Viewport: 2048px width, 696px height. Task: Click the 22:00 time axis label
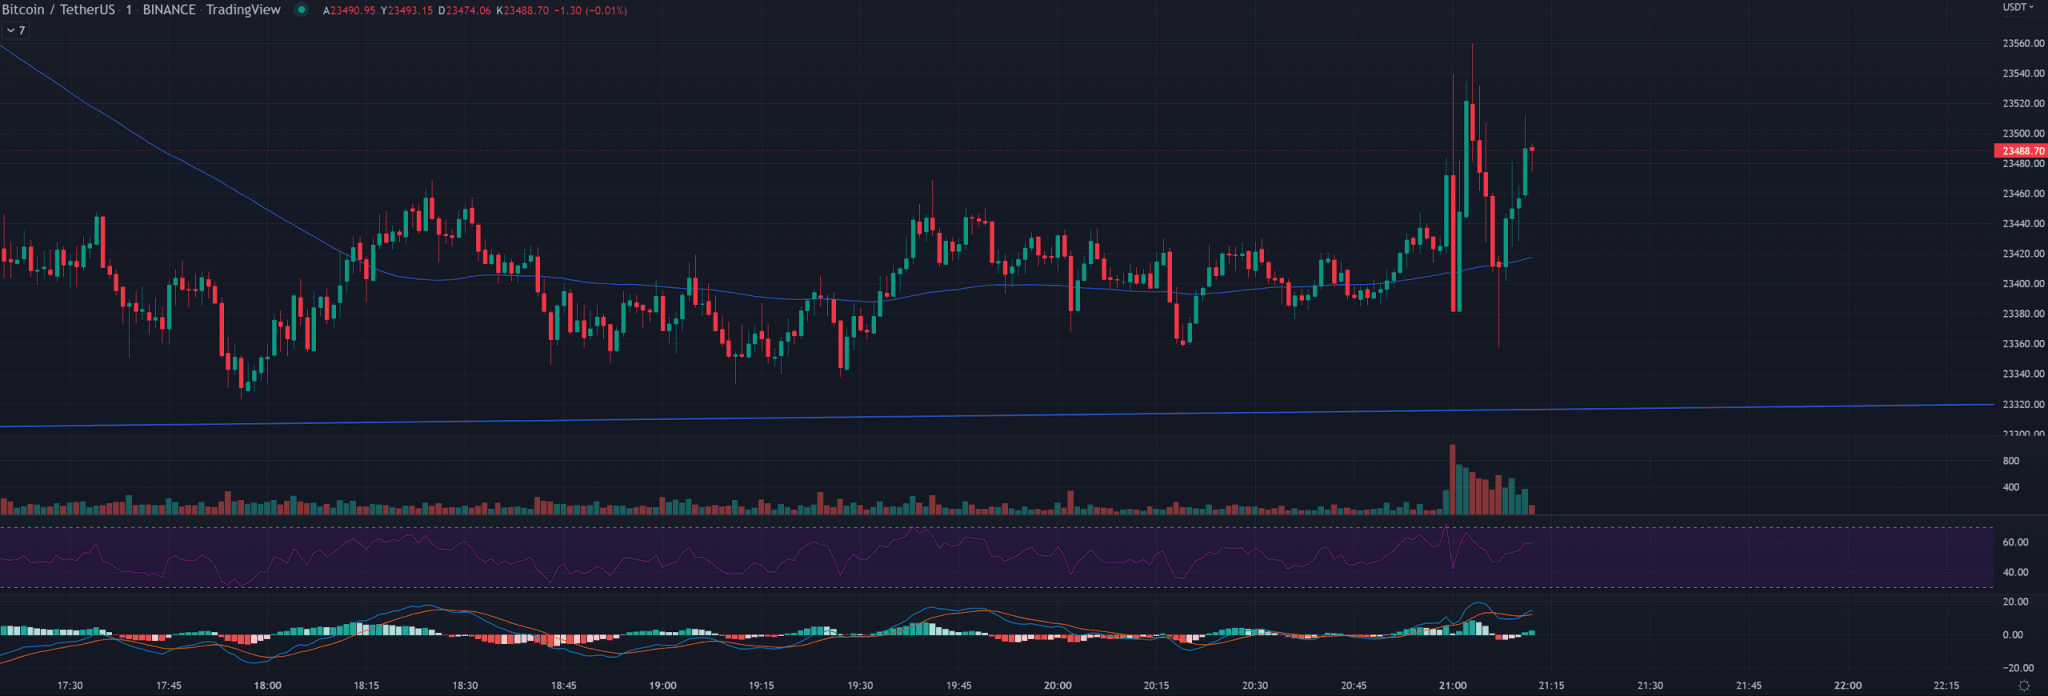(x=1847, y=686)
